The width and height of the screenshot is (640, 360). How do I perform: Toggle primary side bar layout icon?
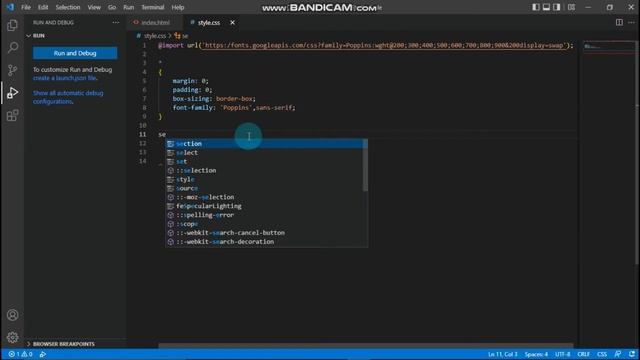[x=536, y=7]
